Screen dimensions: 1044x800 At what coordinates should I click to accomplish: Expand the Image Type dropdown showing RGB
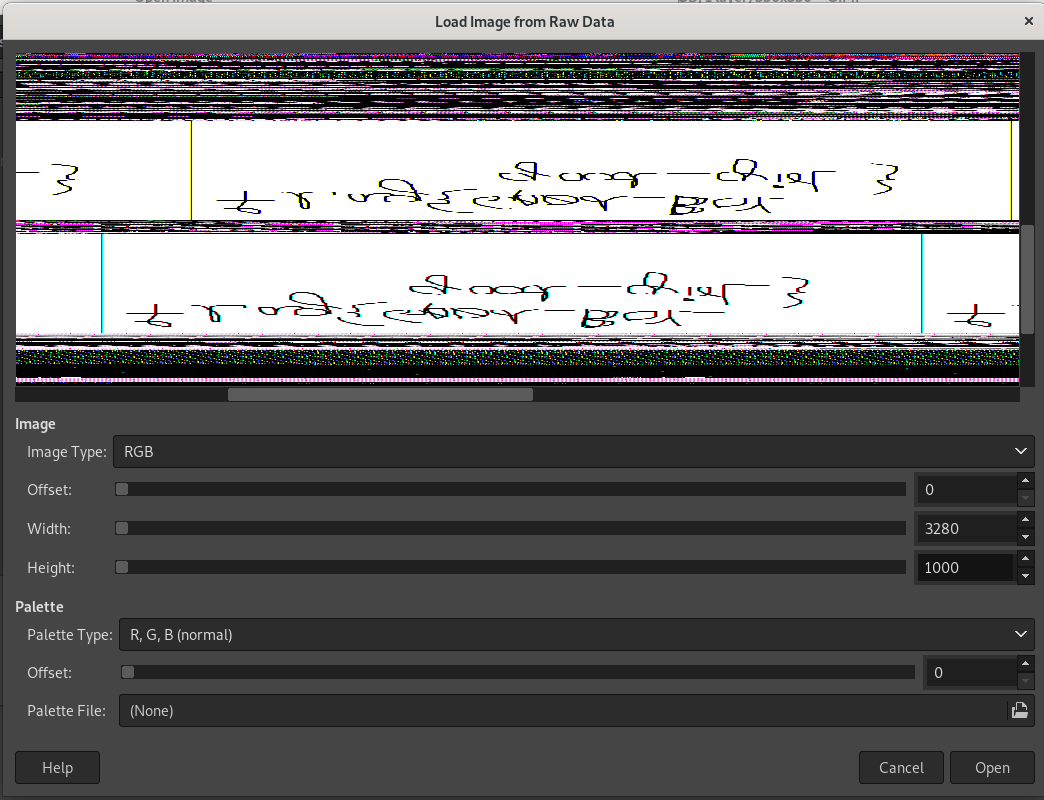coord(573,451)
